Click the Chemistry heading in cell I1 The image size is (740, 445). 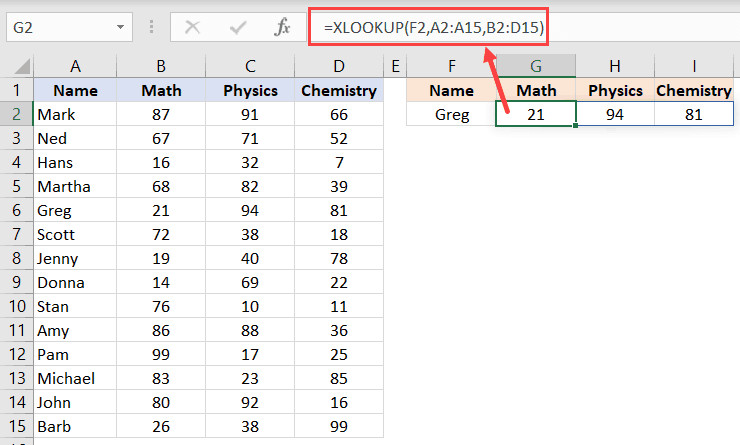coord(694,90)
